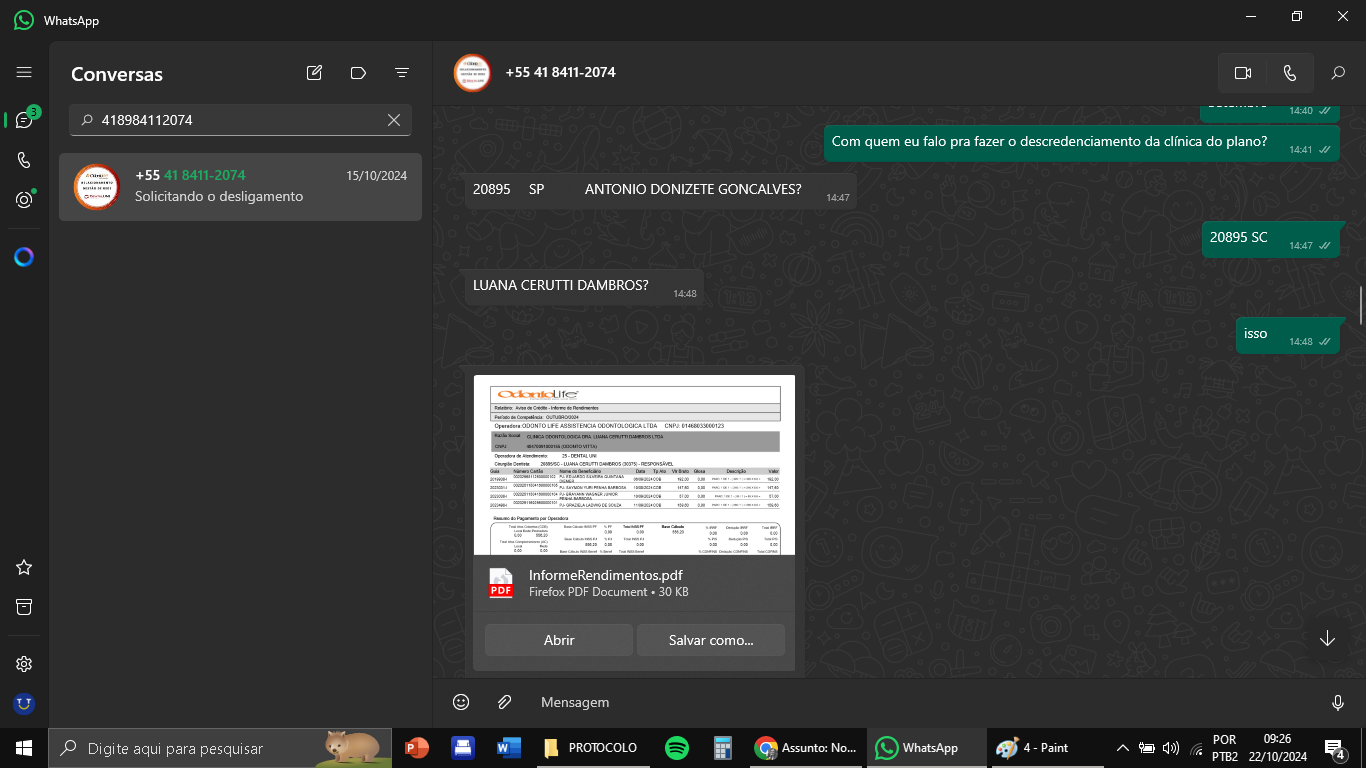Start a video call with the contact
The image size is (1366, 768).
point(1243,73)
